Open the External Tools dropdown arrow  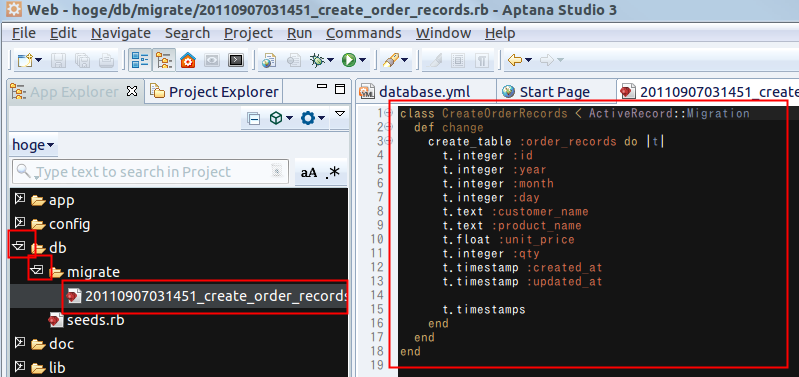click(x=405, y=61)
